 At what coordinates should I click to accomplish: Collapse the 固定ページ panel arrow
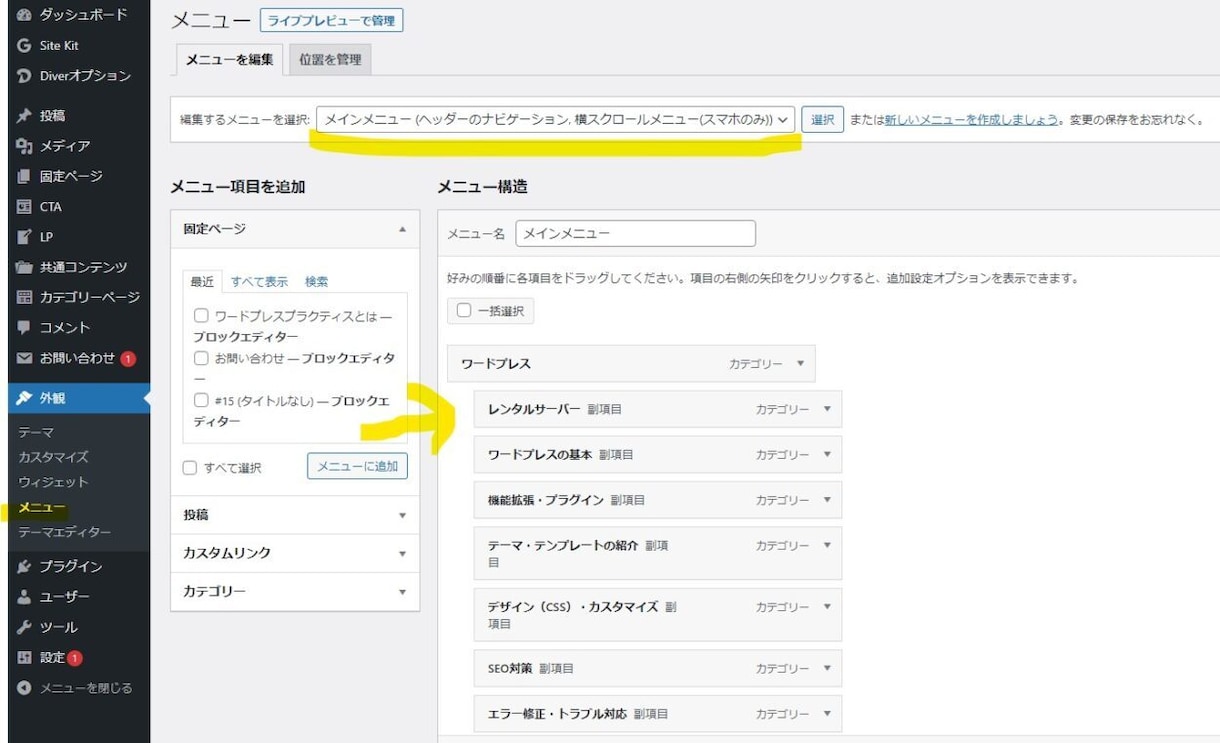(402, 229)
